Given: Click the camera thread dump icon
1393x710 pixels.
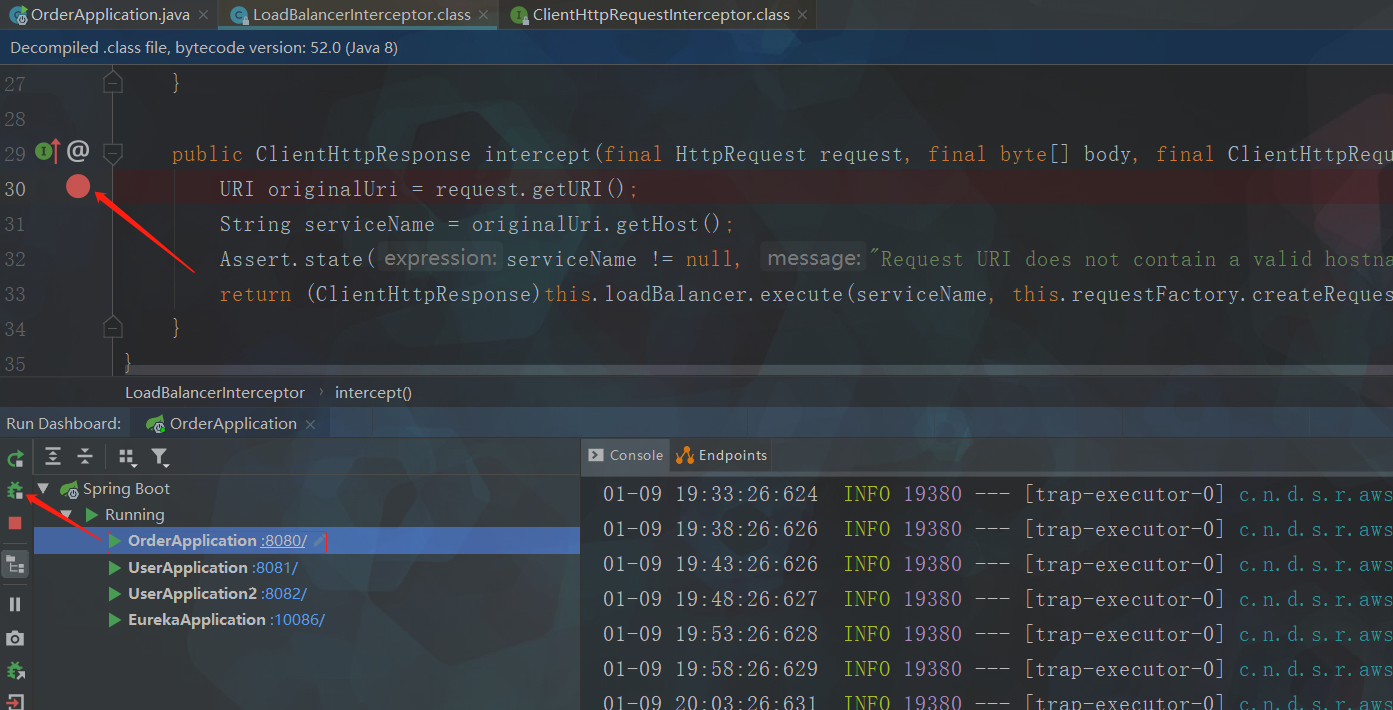Looking at the screenshot, I should coord(15,638).
